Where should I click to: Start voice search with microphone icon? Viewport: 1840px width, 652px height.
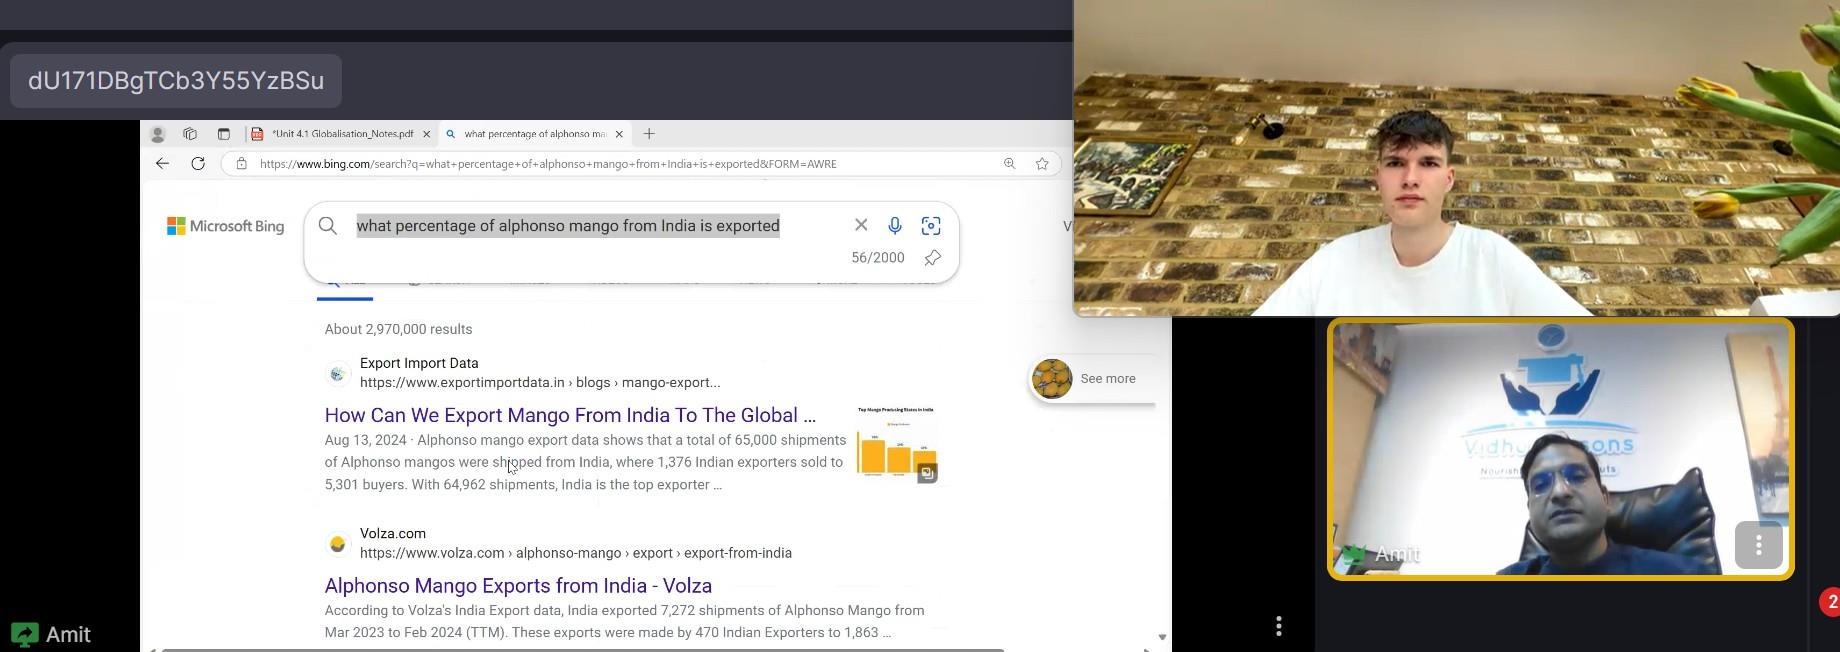[895, 226]
